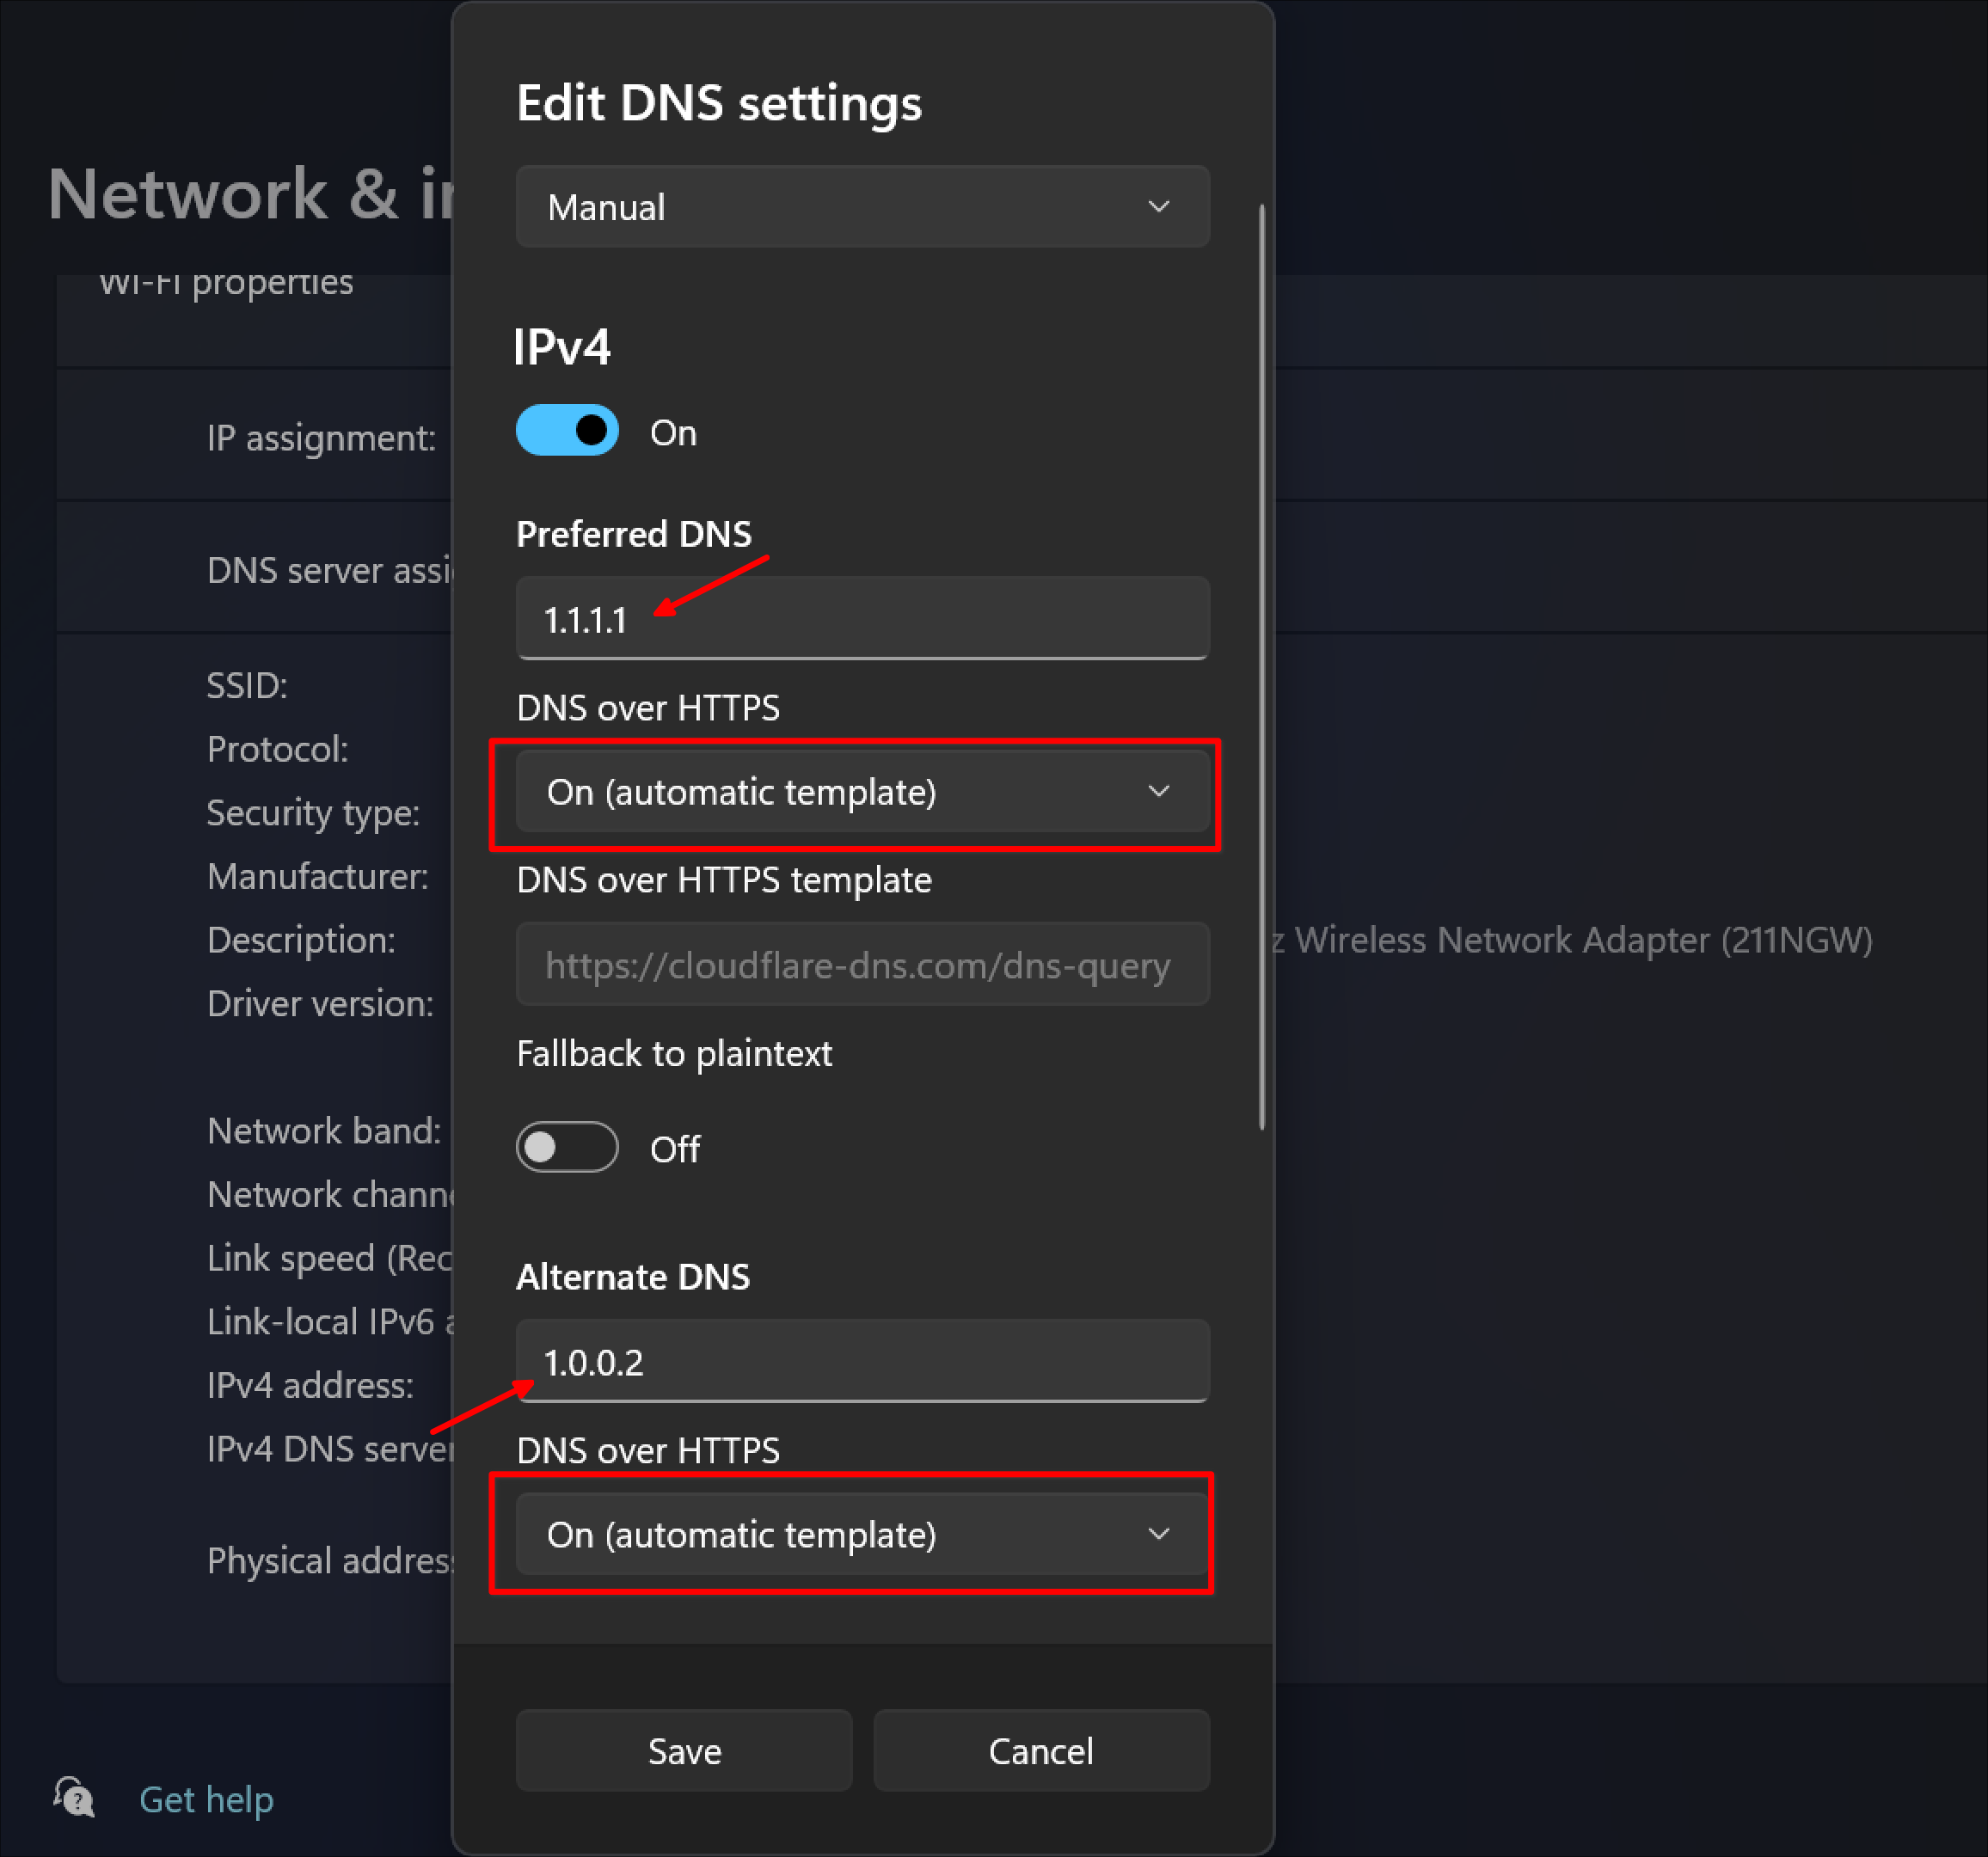Click the chevron on the Alternate DNS over HTTPS dropdown
The width and height of the screenshot is (1988, 1857).
pyautogui.click(x=1158, y=1534)
